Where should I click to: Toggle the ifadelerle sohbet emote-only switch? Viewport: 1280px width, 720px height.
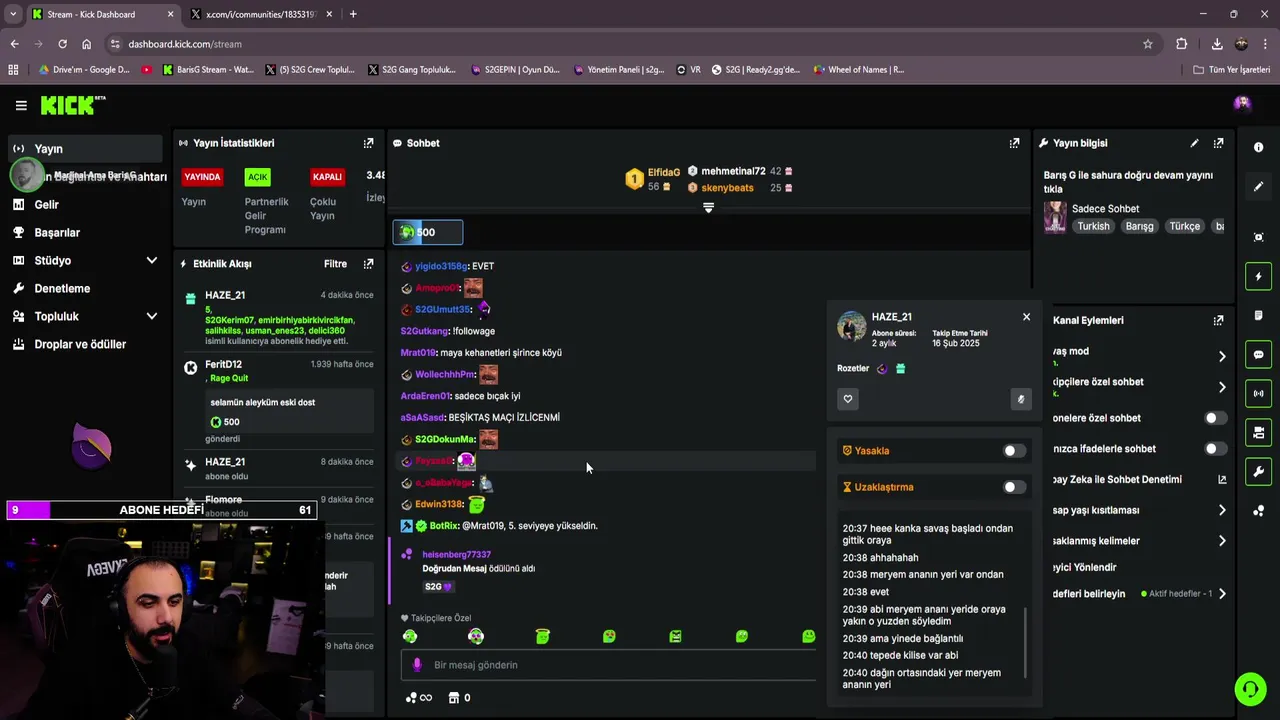tap(1214, 449)
